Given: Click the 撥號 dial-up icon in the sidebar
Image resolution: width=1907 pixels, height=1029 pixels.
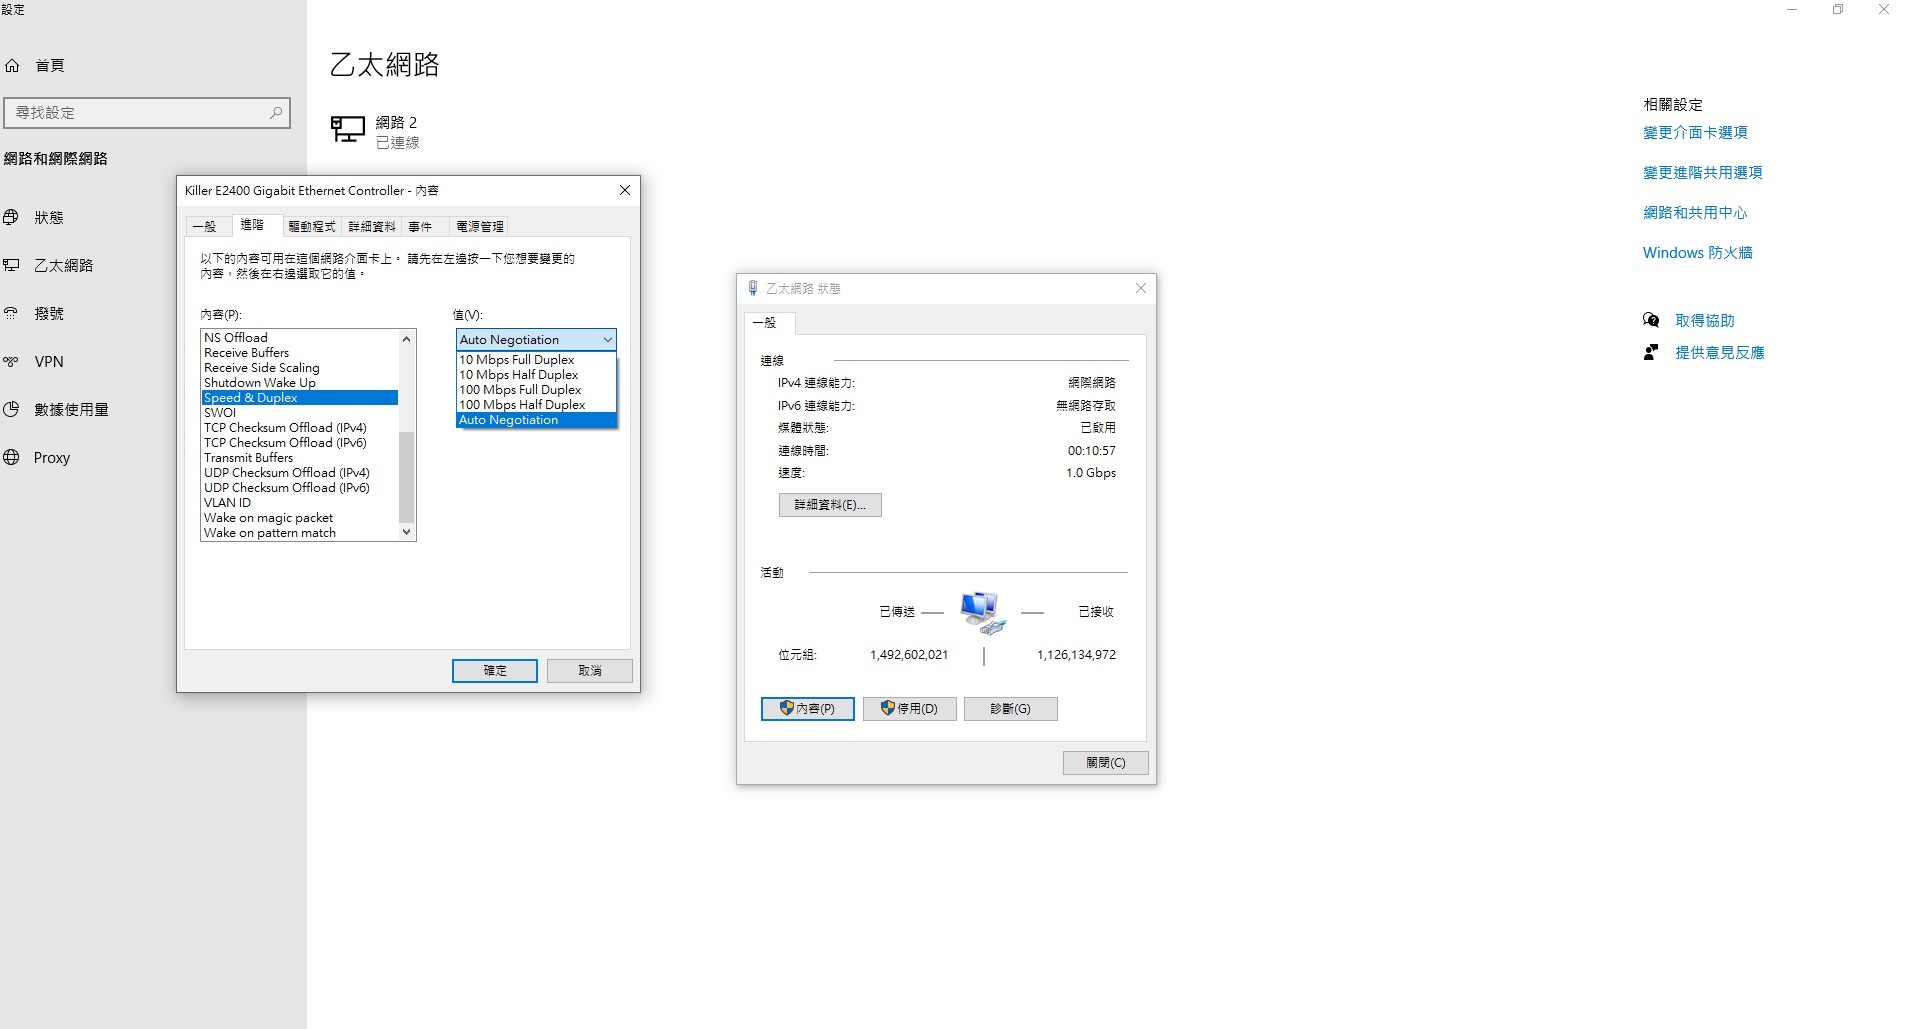Looking at the screenshot, I should (x=11, y=313).
